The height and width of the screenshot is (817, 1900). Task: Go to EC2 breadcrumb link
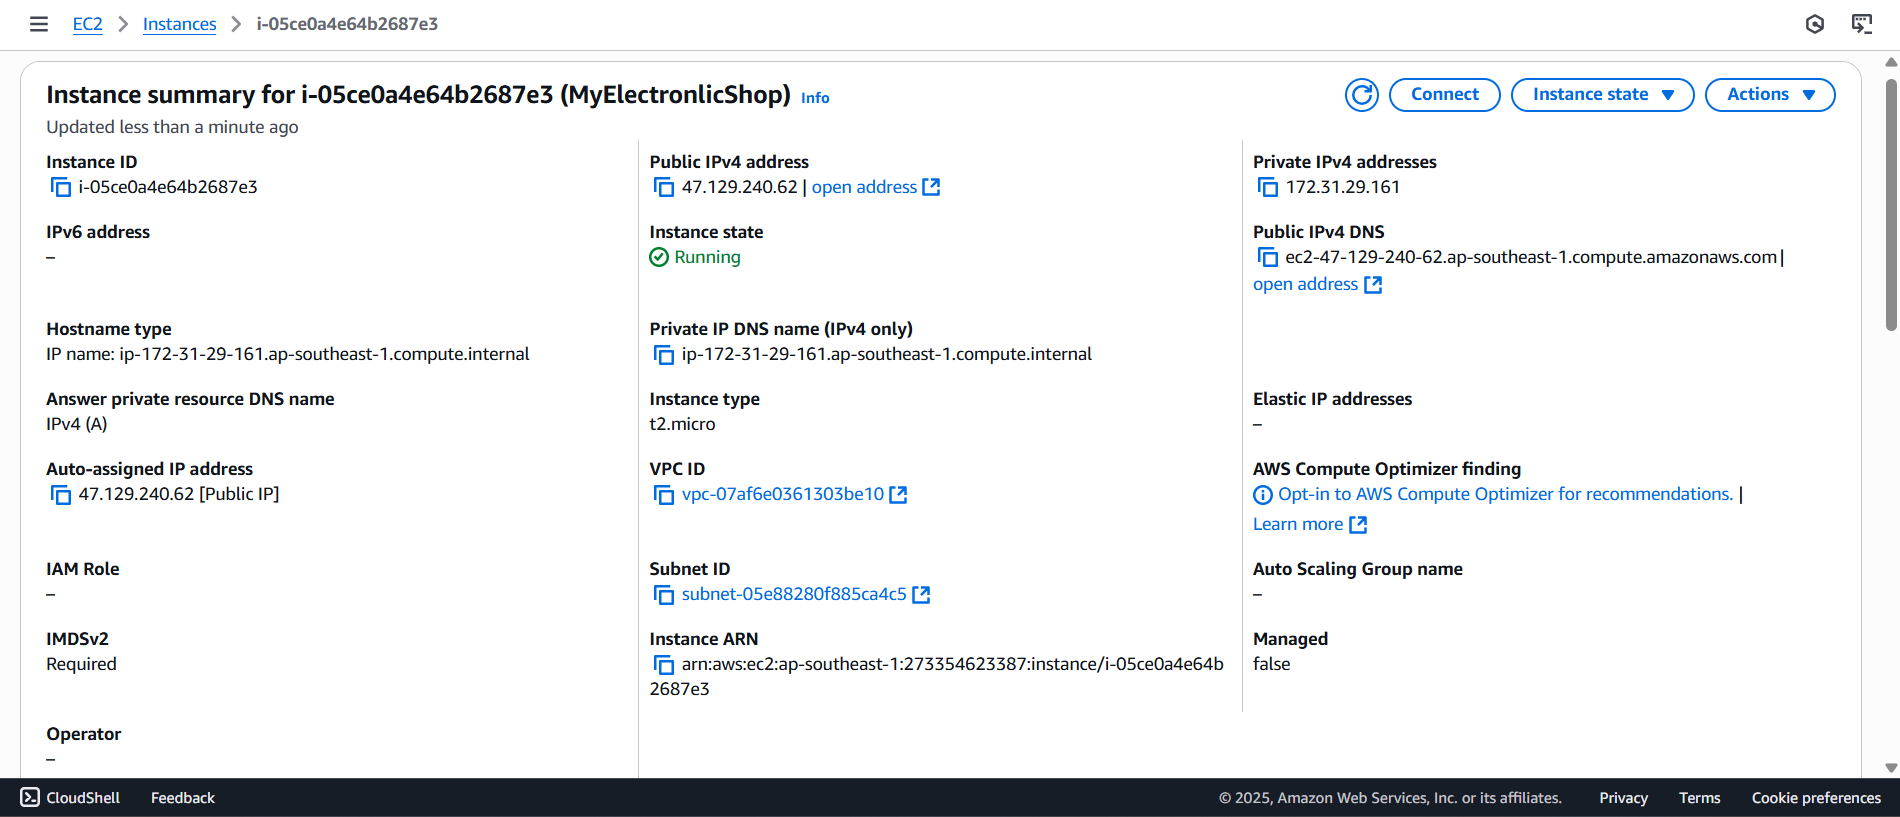click(x=87, y=24)
